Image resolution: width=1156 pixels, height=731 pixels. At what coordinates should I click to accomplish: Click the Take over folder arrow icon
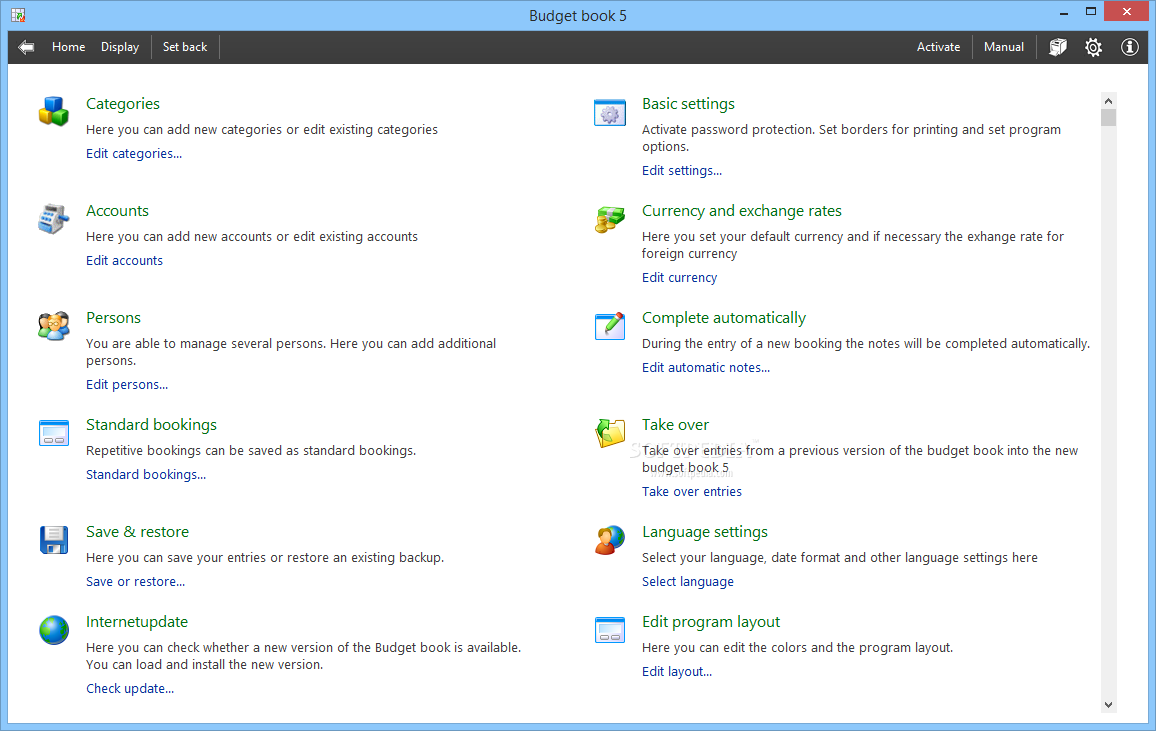(x=610, y=433)
